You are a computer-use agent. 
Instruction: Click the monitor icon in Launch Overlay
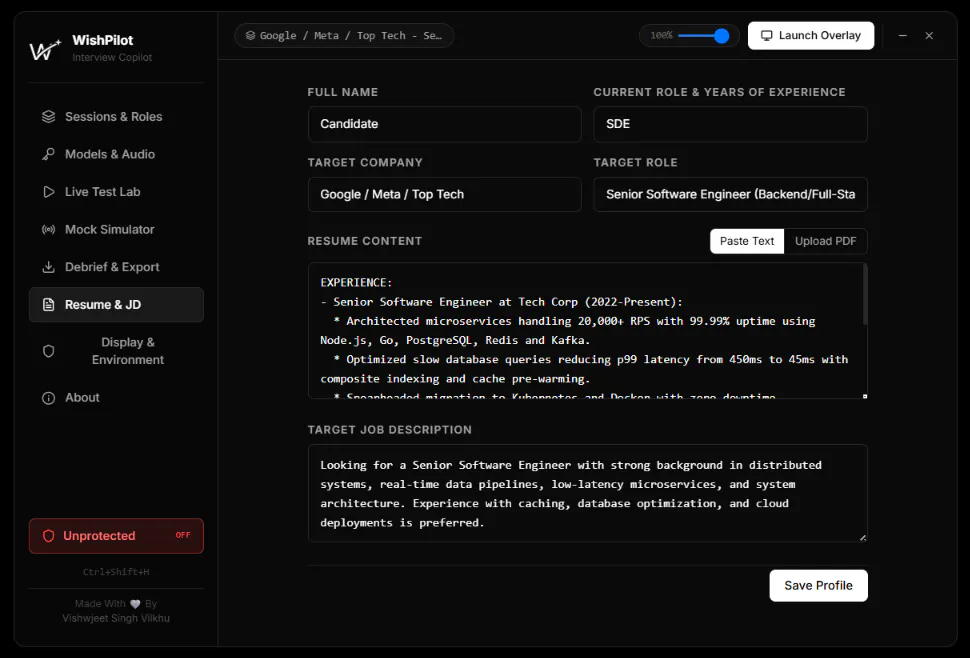(x=766, y=35)
